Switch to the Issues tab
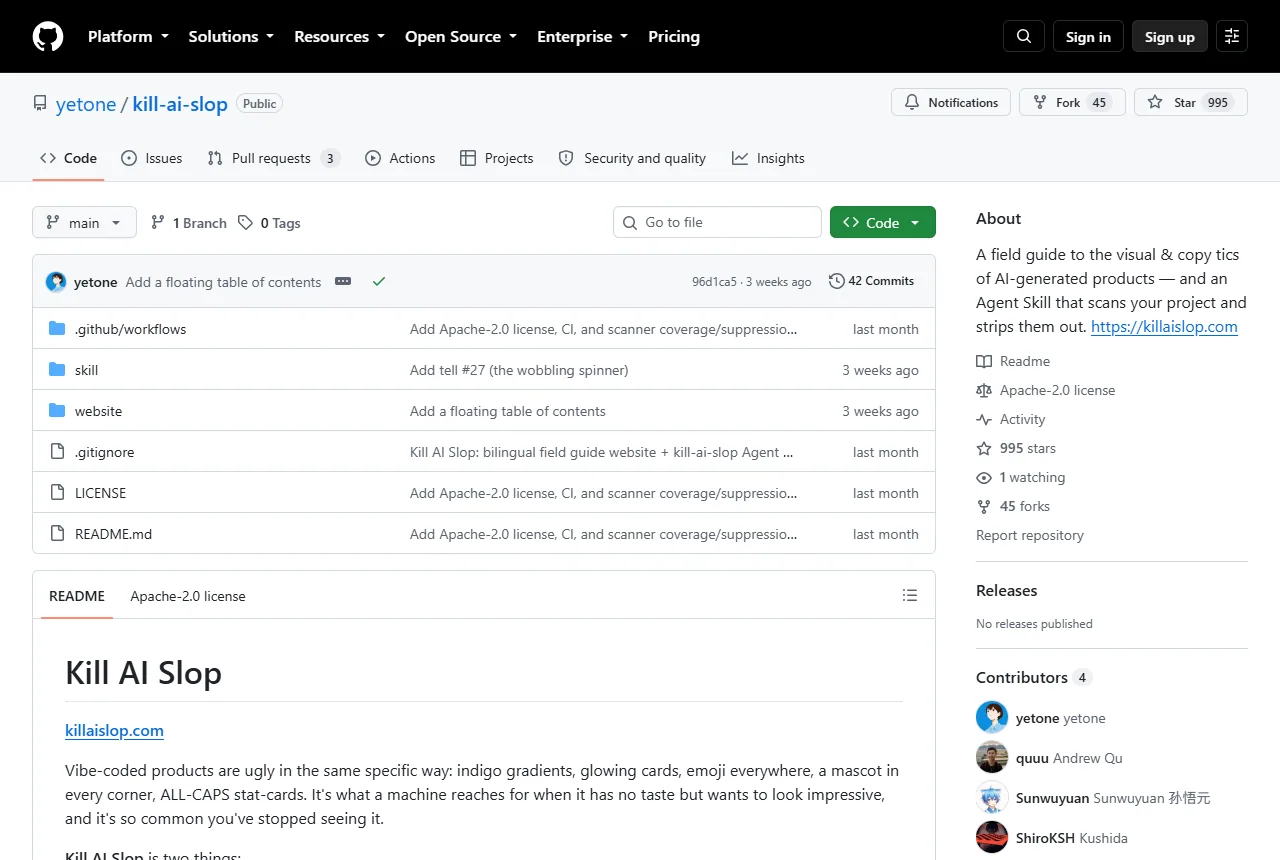Screen dimensions: 1280x860 151,158
